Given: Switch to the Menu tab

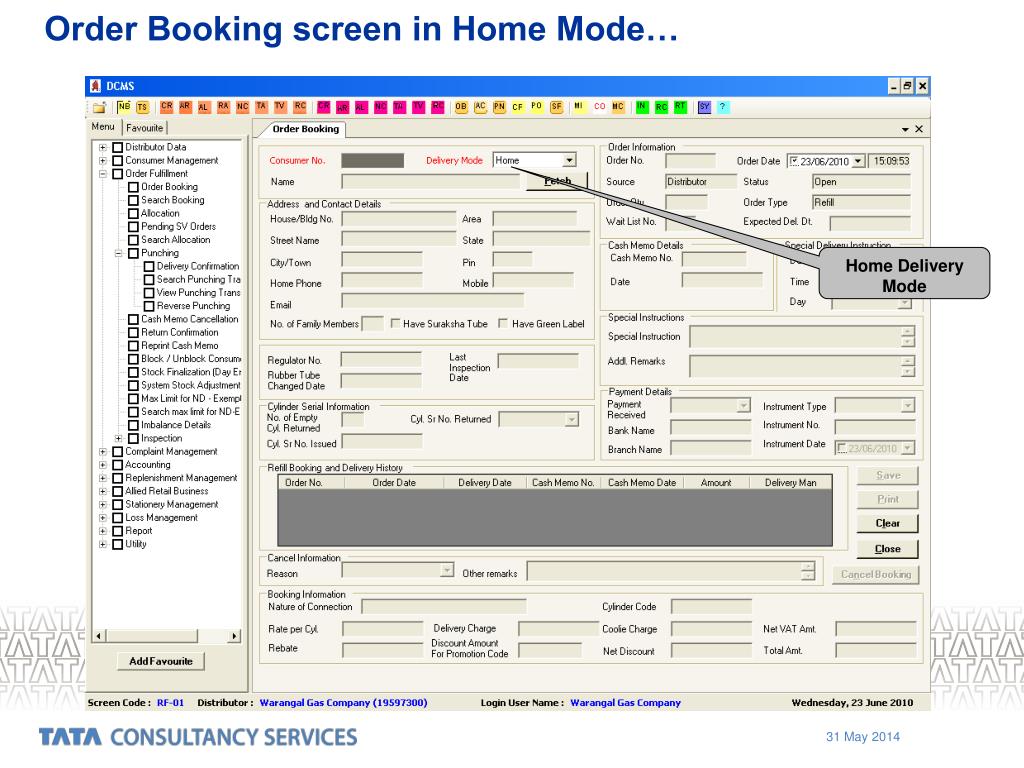Looking at the screenshot, I should point(103,127).
